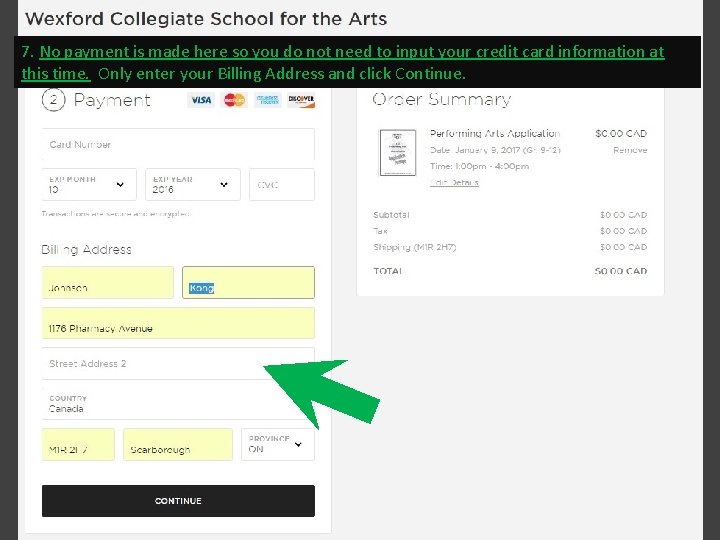Screen dimensions: 720x540
Task: Click the Card Number field
Action: tap(178, 145)
